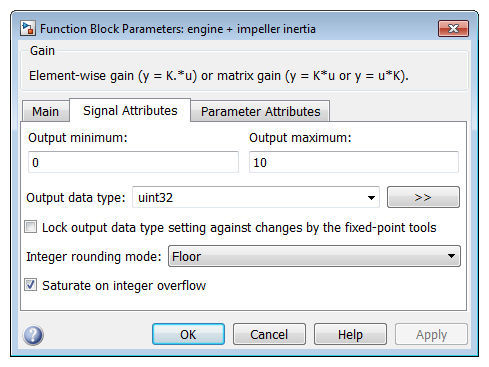Screen dimensions: 489x367
Task: Click the Simulink block icon in title bar
Action: point(27,28)
